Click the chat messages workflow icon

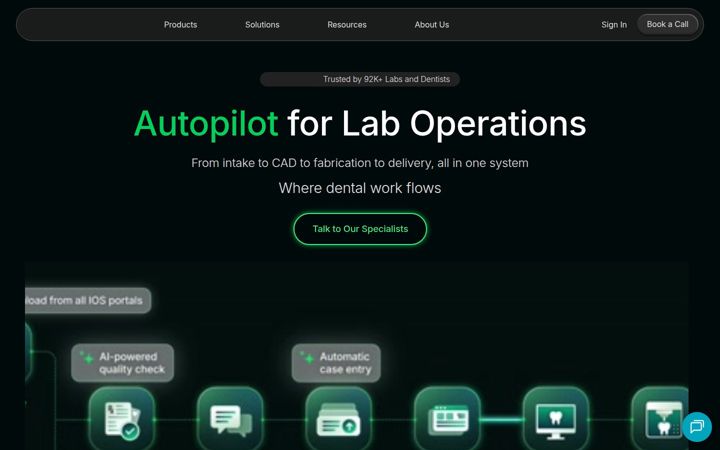click(231, 419)
